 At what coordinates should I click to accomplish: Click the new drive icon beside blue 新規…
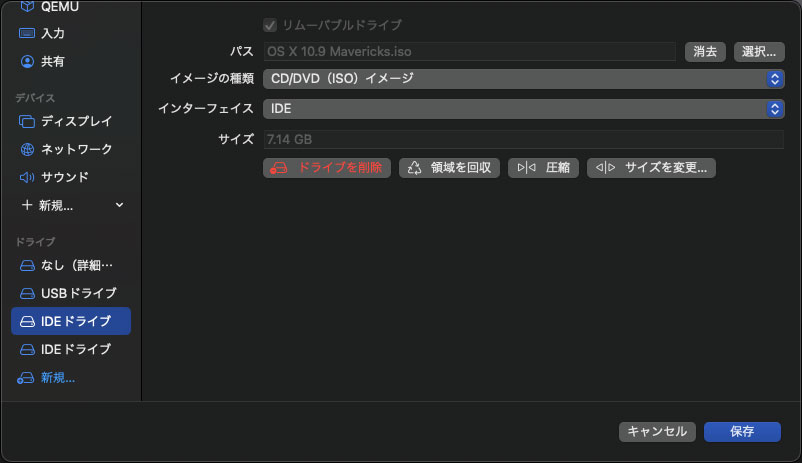point(26,378)
